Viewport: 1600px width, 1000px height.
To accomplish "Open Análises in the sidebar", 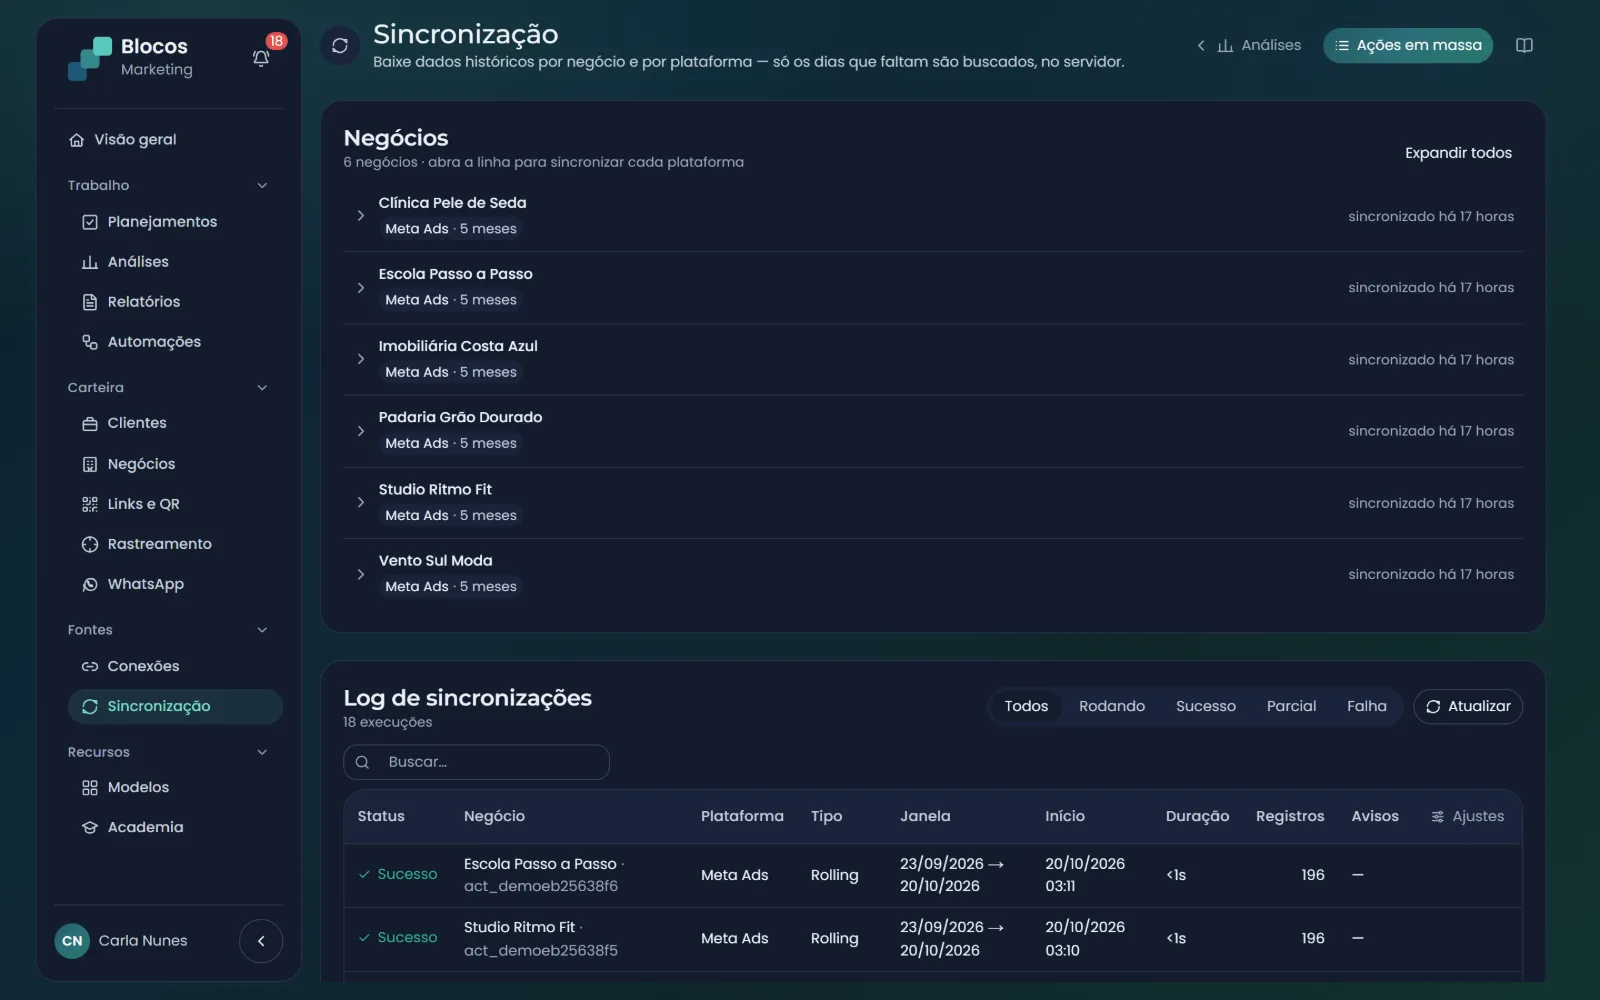I will point(175,262).
